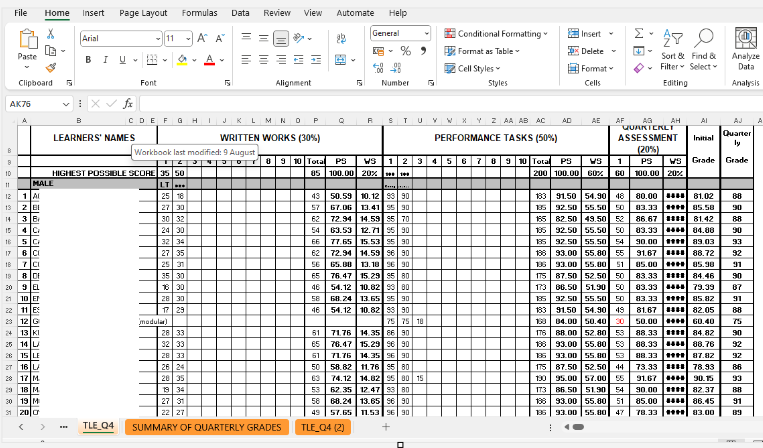This screenshot has height=448, width=763.
Task: Click Increase Indent icon
Action: pyautogui.click(x=316, y=59)
